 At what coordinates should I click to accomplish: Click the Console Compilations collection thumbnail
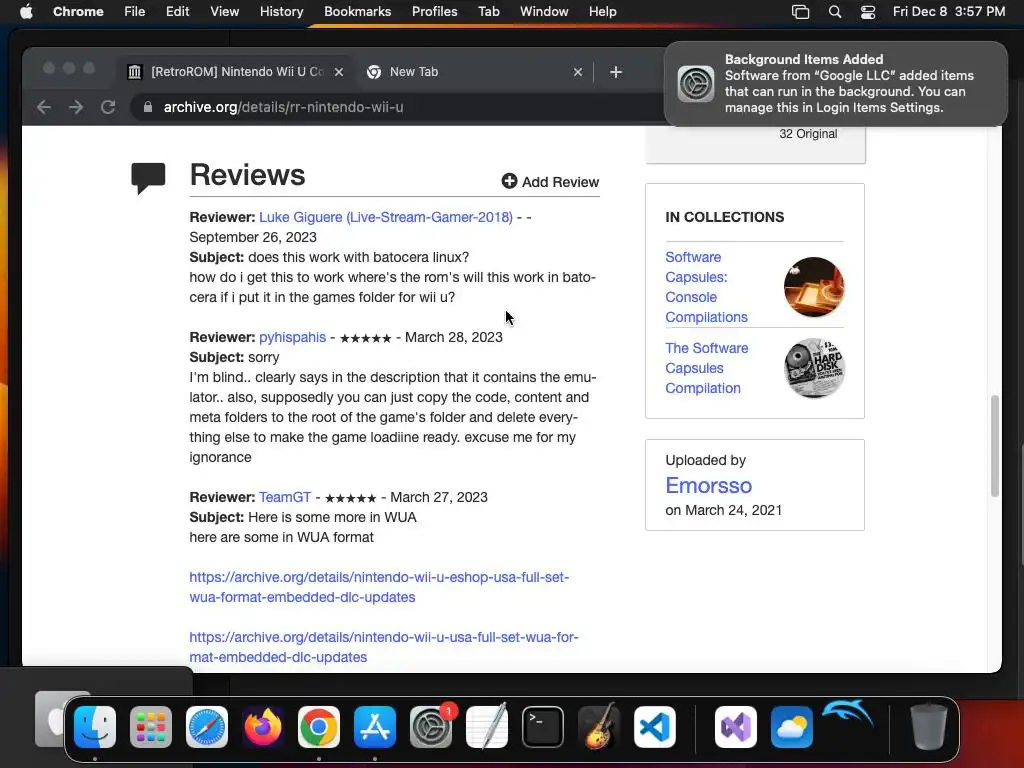814,287
